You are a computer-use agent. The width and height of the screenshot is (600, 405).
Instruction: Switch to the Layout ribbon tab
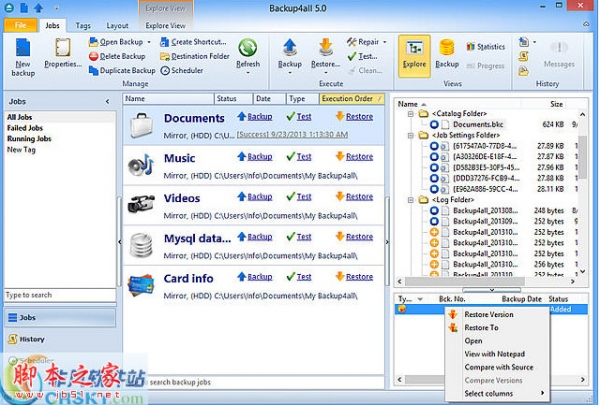click(x=117, y=26)
